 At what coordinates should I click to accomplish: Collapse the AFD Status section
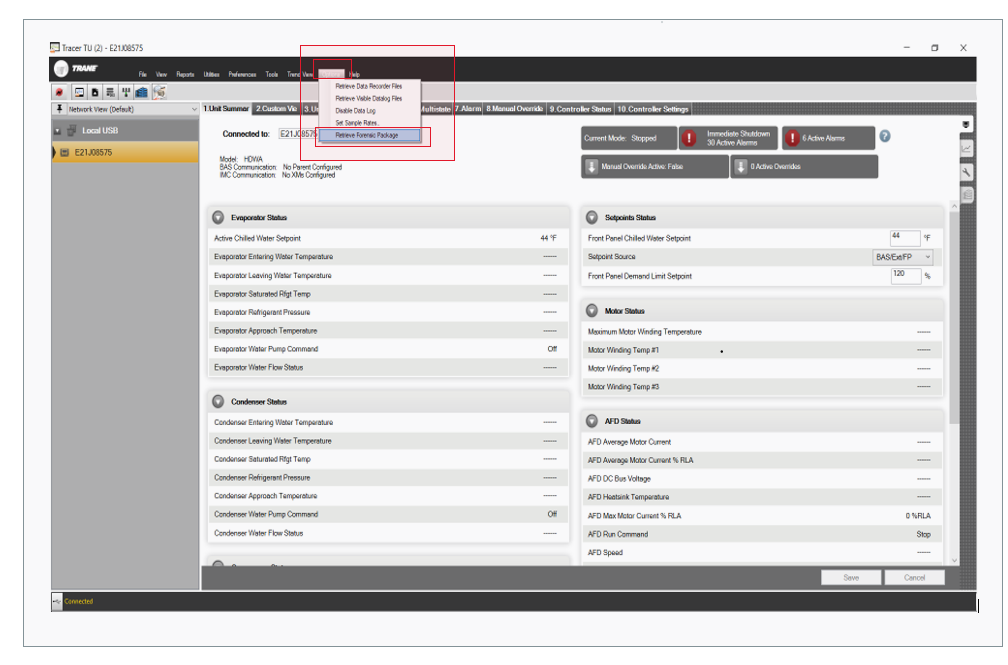tap(591, 421)
